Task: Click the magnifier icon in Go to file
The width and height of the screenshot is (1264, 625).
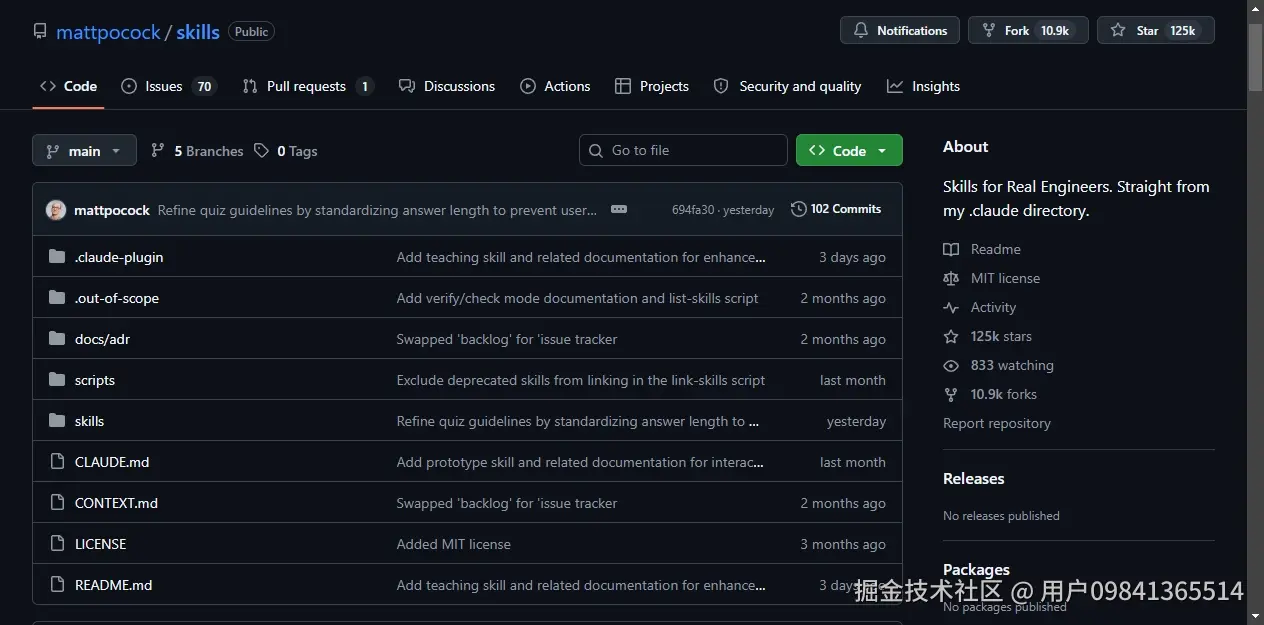Action: click(x=596, y=150)
